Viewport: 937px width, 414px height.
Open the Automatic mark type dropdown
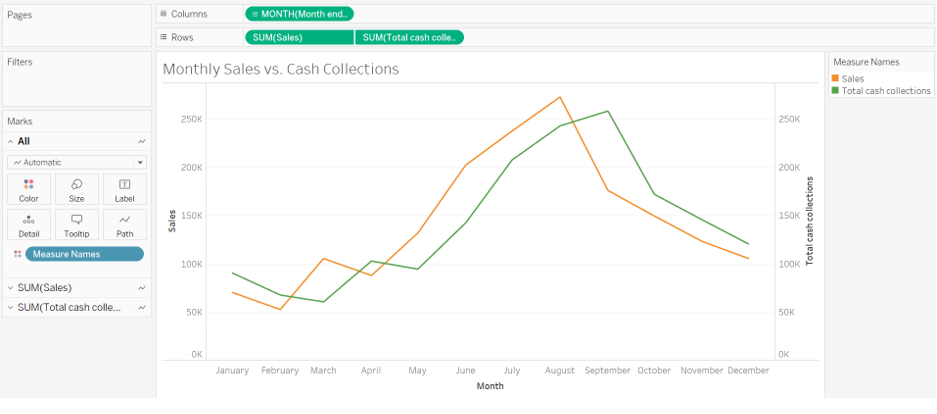tap(76, 162)
